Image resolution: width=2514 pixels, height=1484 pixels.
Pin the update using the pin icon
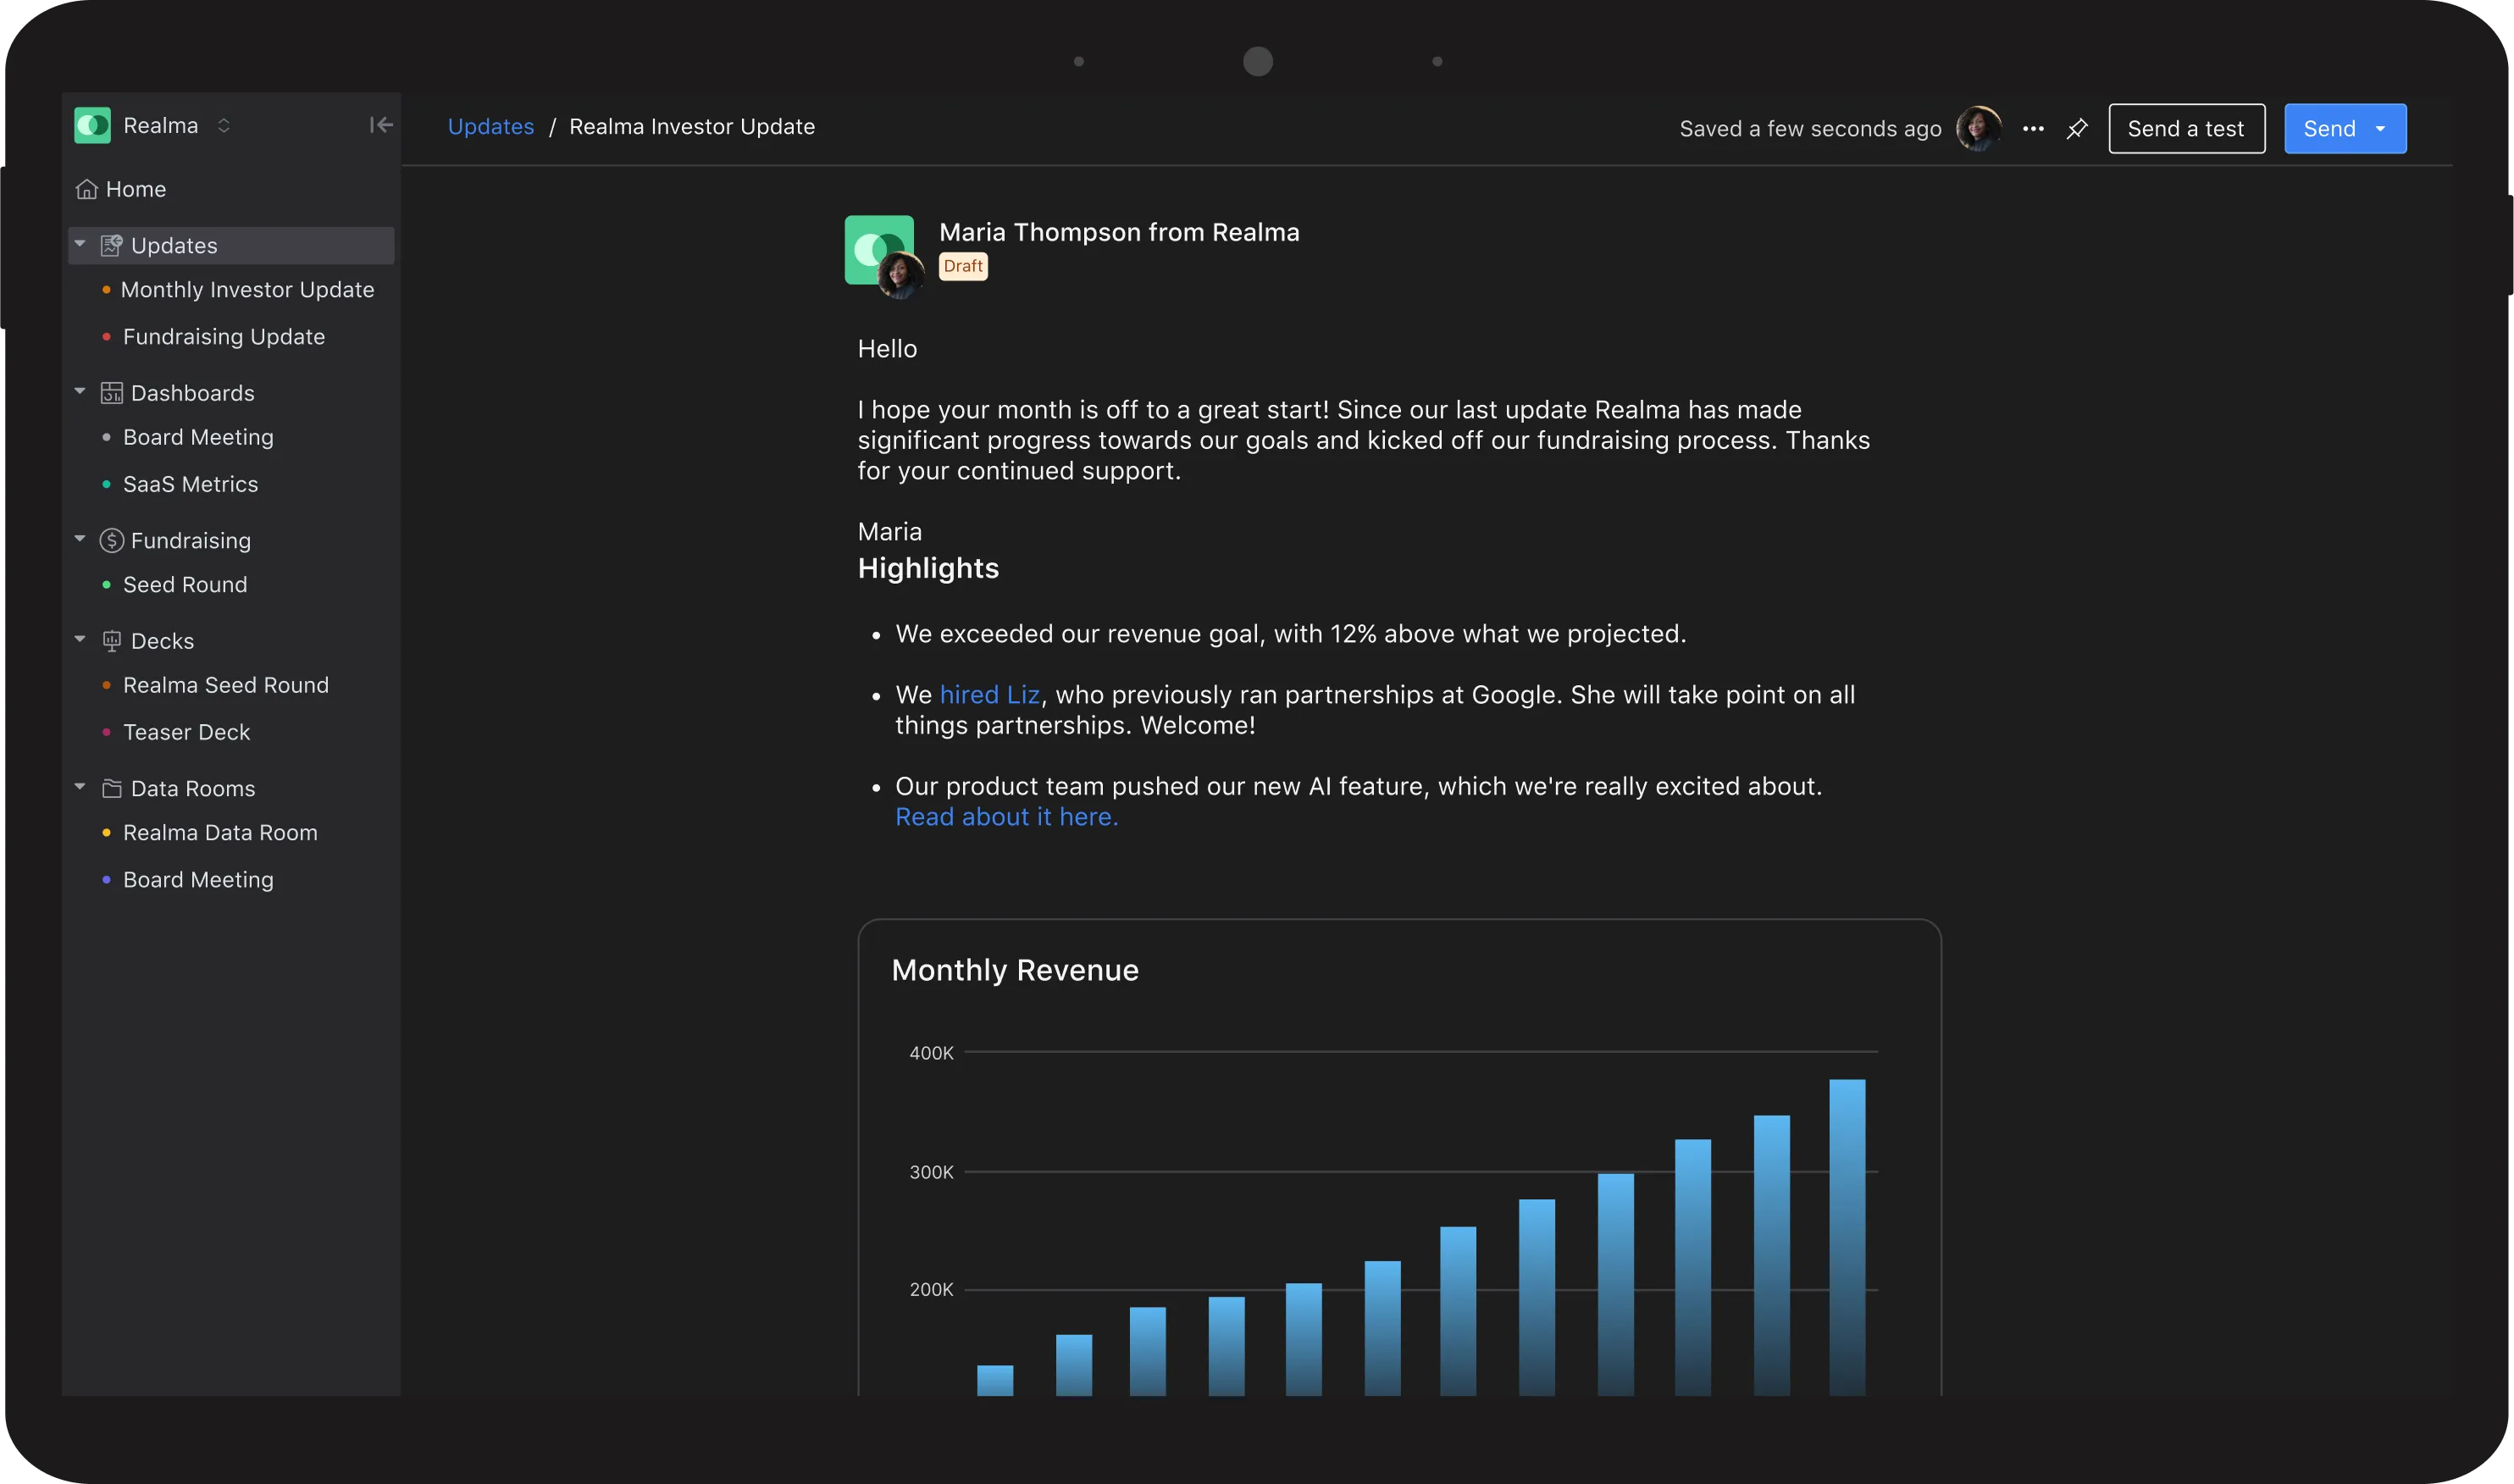[2077, 128]
